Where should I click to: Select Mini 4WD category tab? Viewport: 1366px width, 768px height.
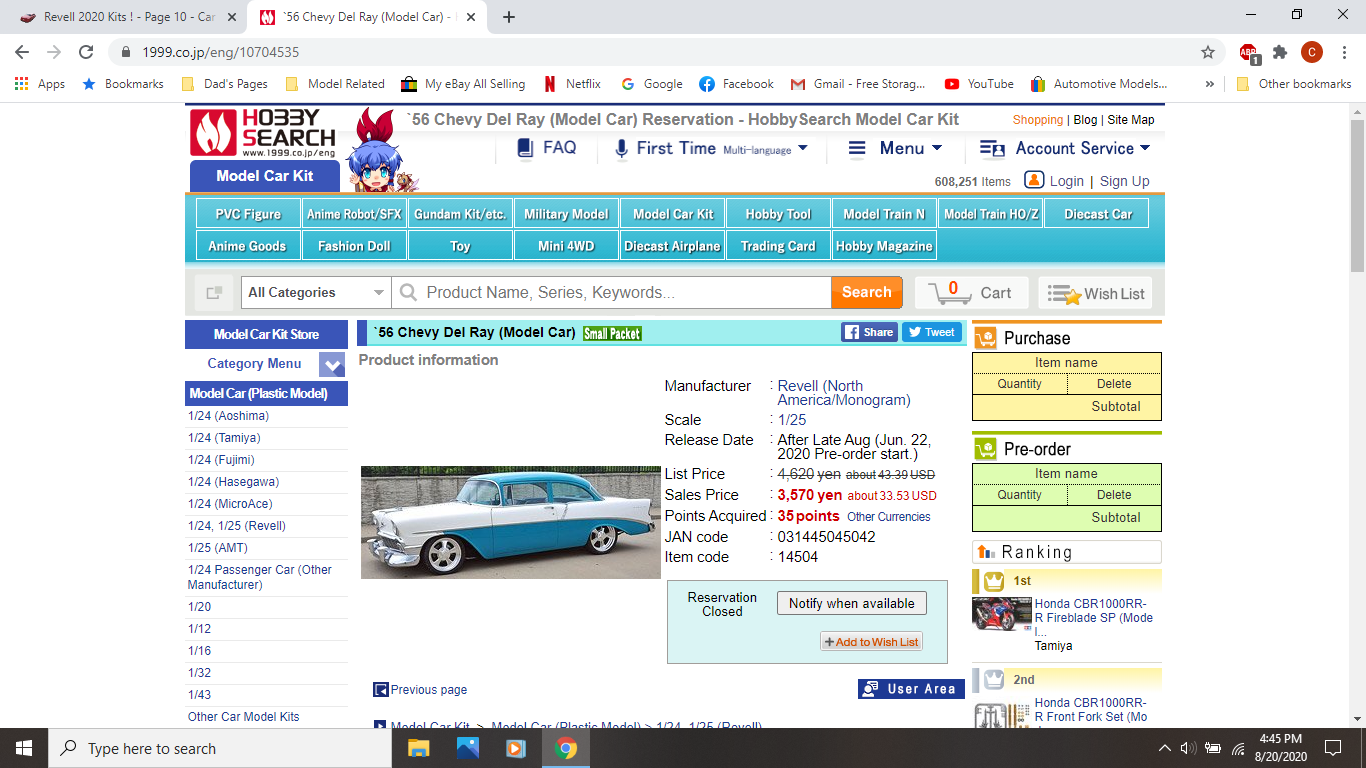566,246
